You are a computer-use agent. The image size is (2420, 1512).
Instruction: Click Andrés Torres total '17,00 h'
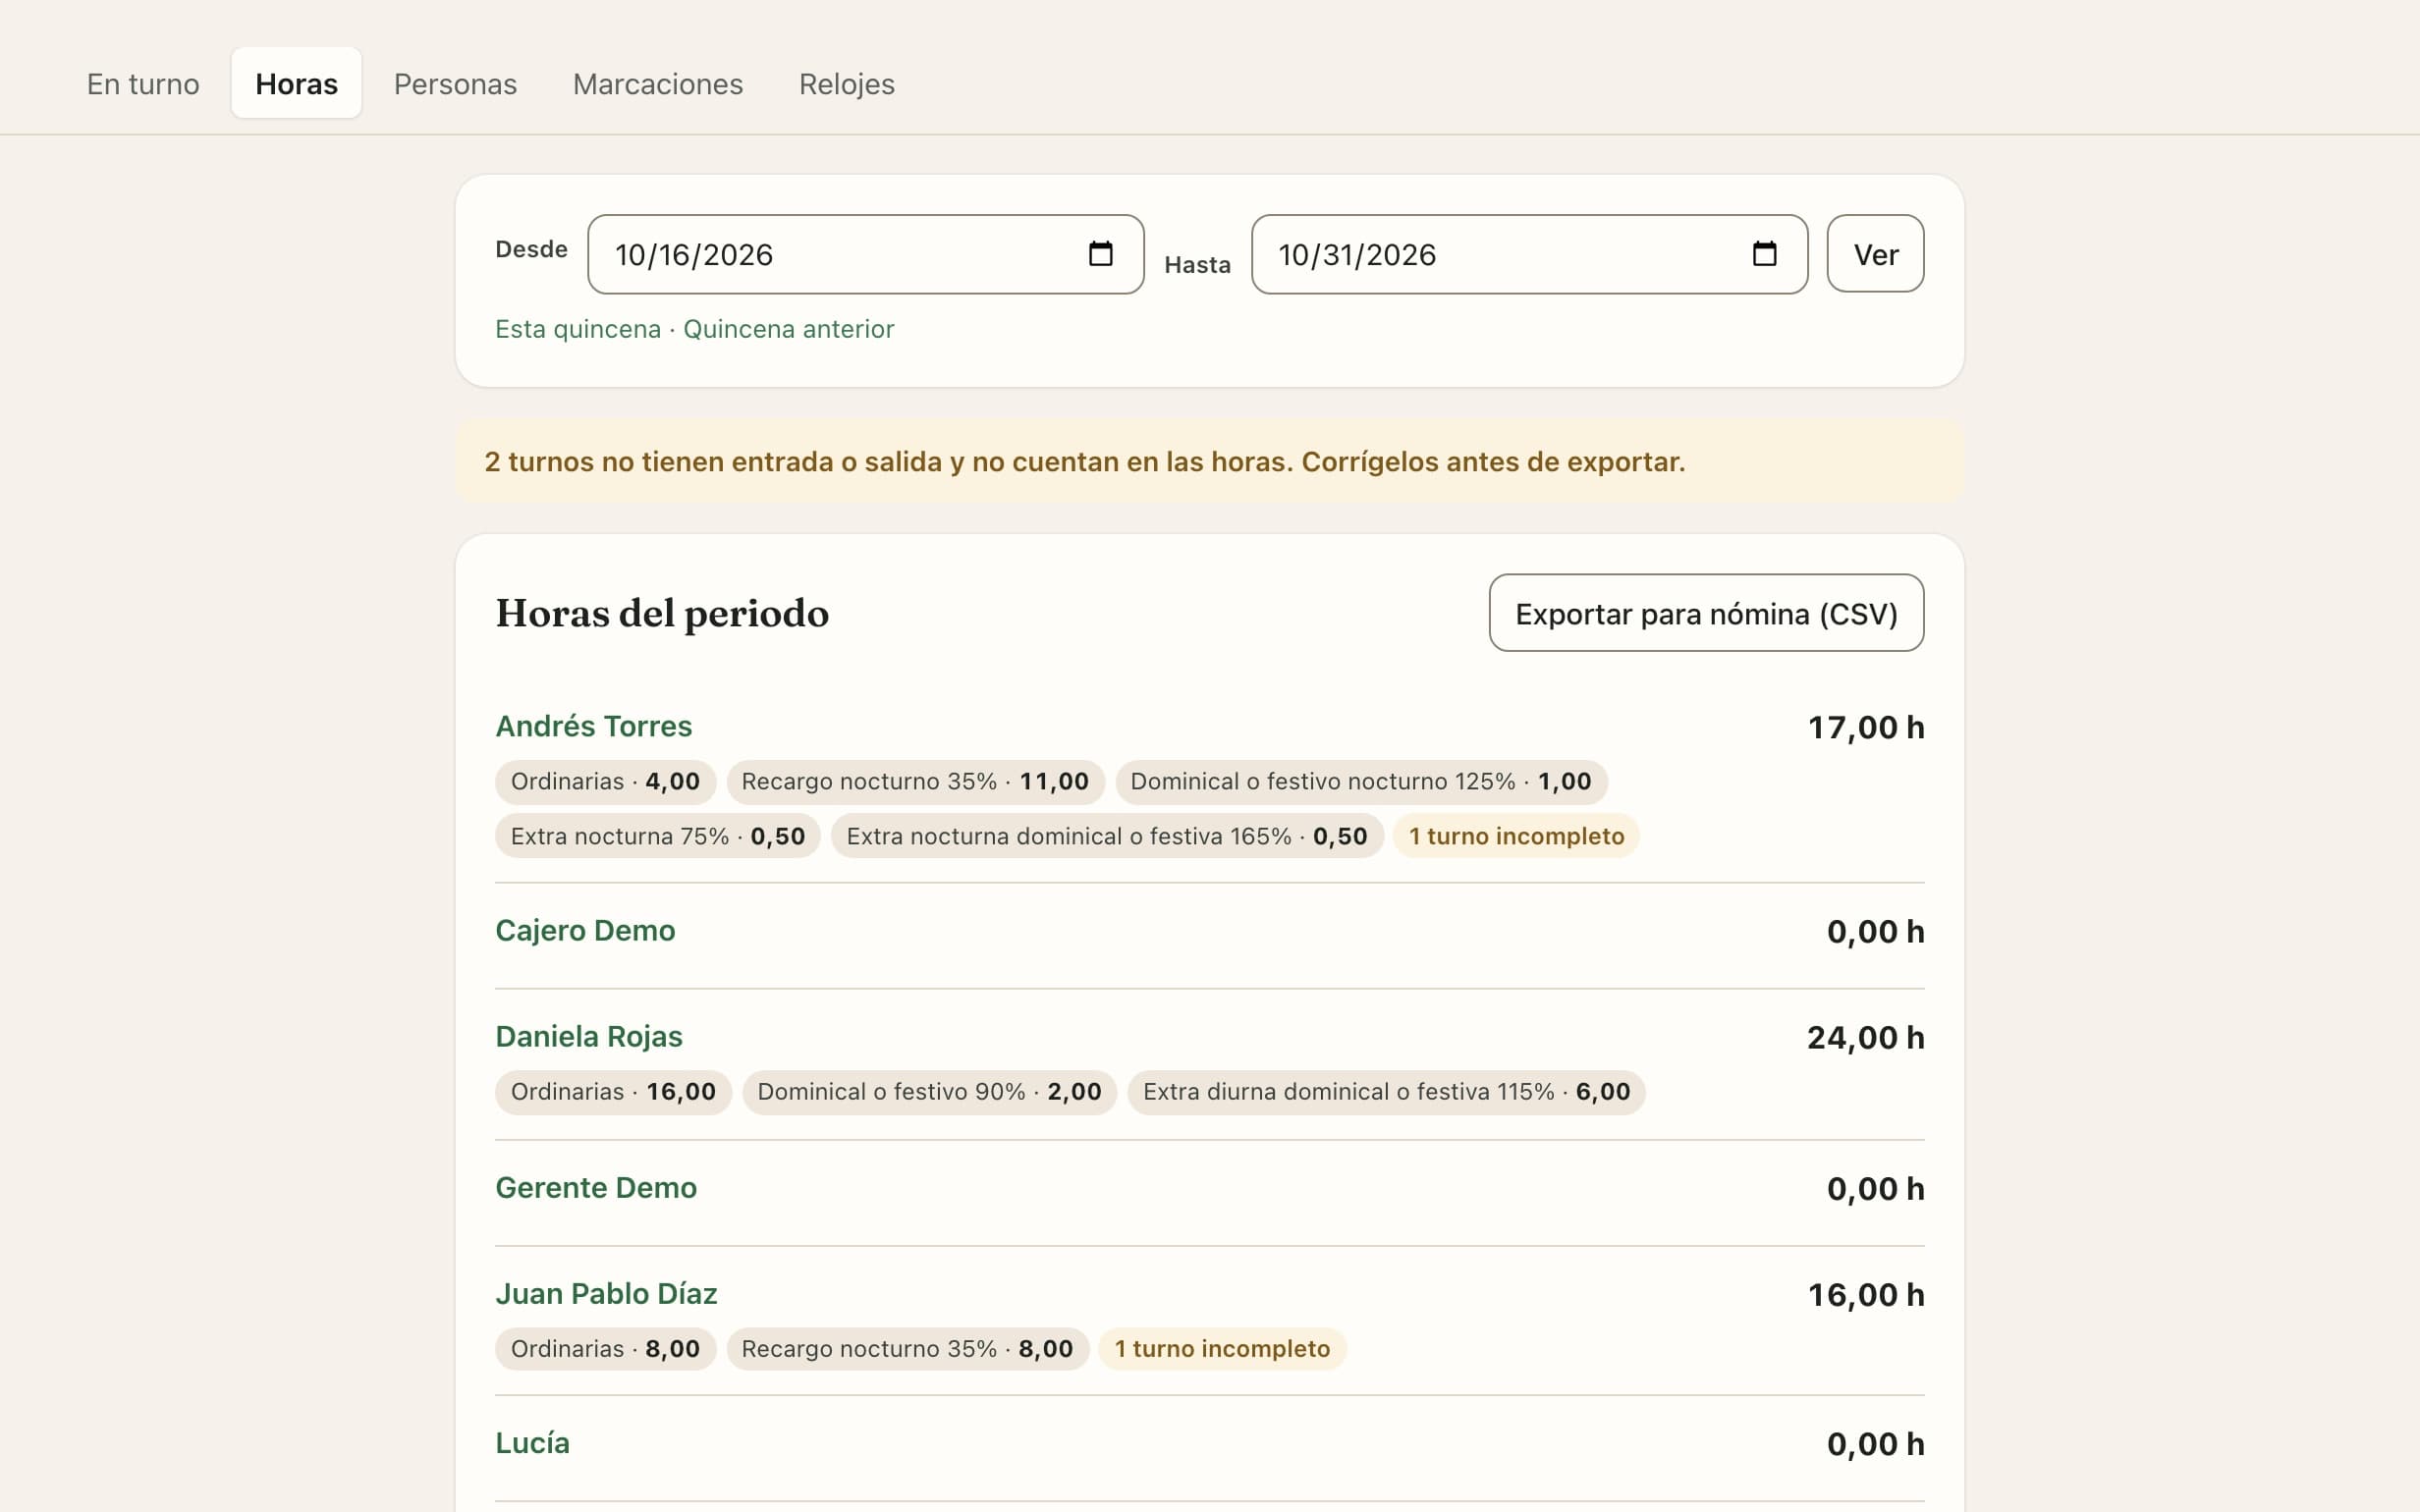pos(1866,727)
